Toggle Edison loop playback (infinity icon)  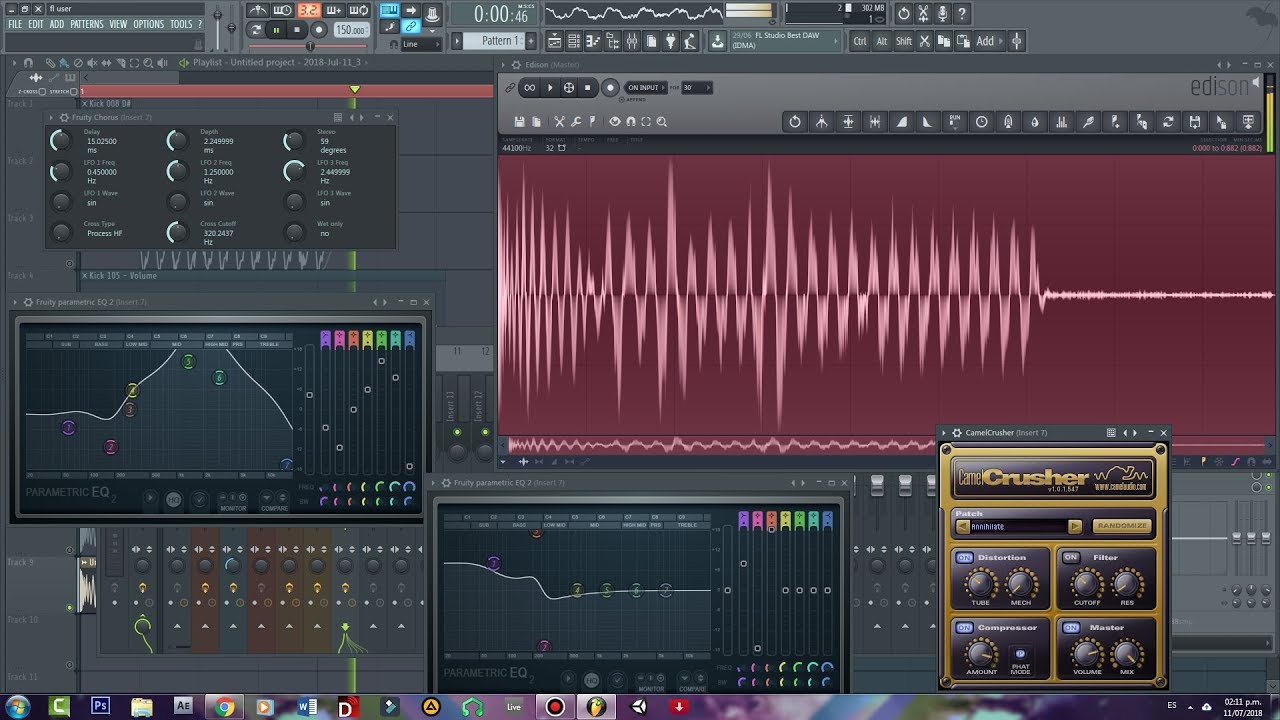[530, 88]
